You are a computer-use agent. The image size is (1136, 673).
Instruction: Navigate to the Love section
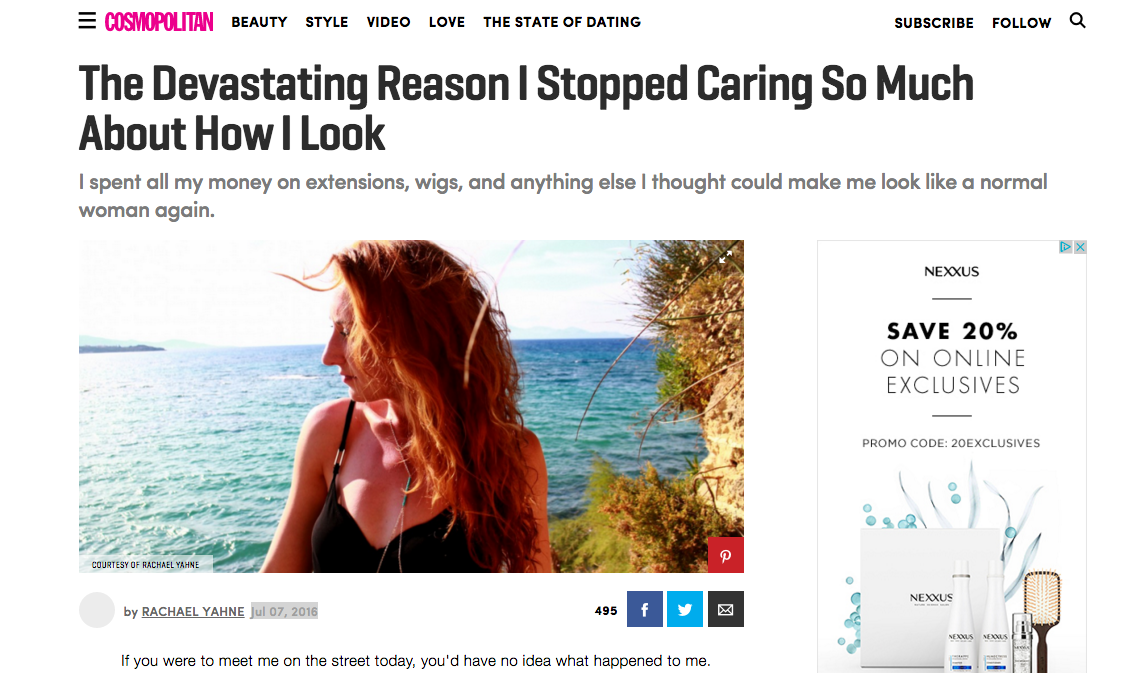tap(447, 22)
